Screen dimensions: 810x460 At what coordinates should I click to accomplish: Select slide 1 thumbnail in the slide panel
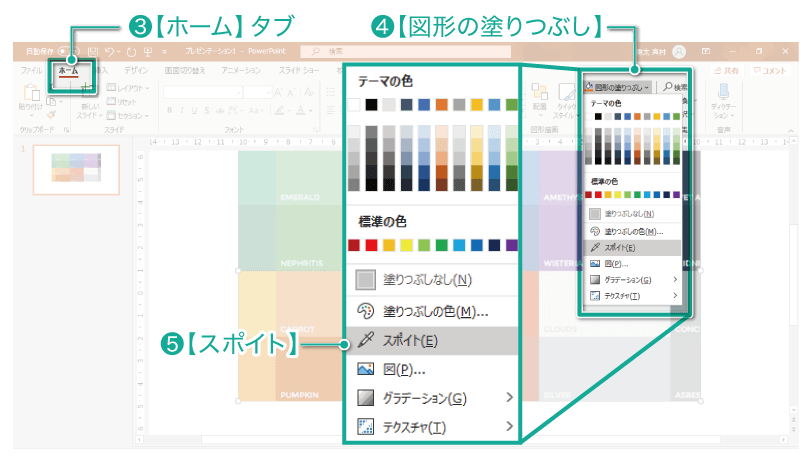pos(76,170)
